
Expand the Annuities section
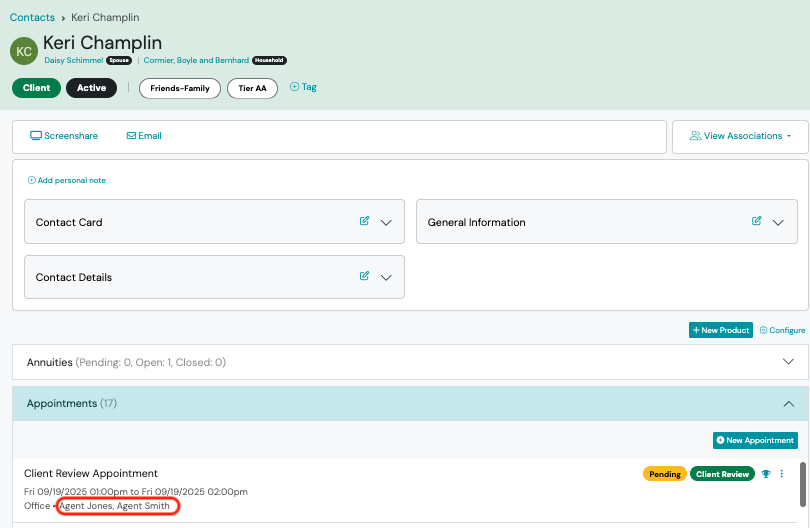click(788, 362)
